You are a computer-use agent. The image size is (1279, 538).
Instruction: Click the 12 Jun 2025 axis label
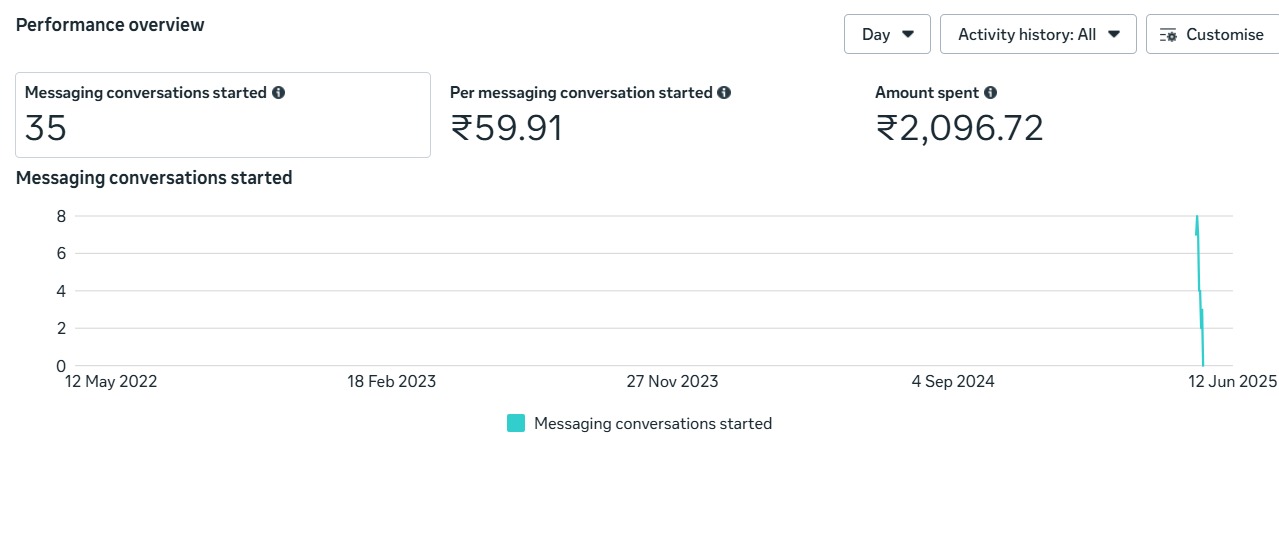coord(1232,381)
